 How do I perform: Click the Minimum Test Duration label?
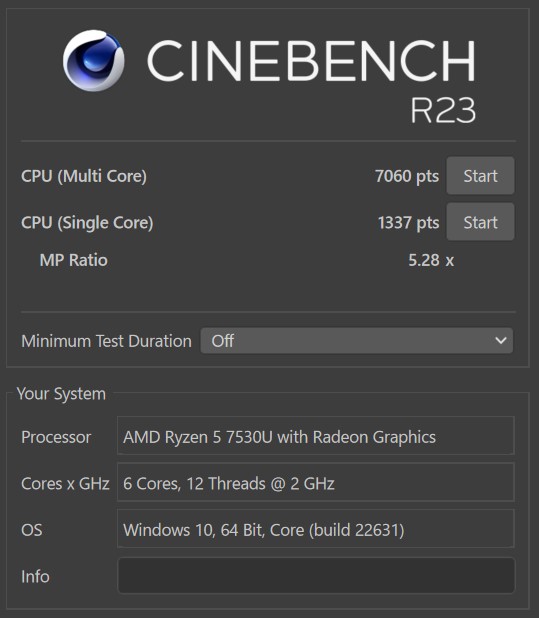[x=106, y=341]
